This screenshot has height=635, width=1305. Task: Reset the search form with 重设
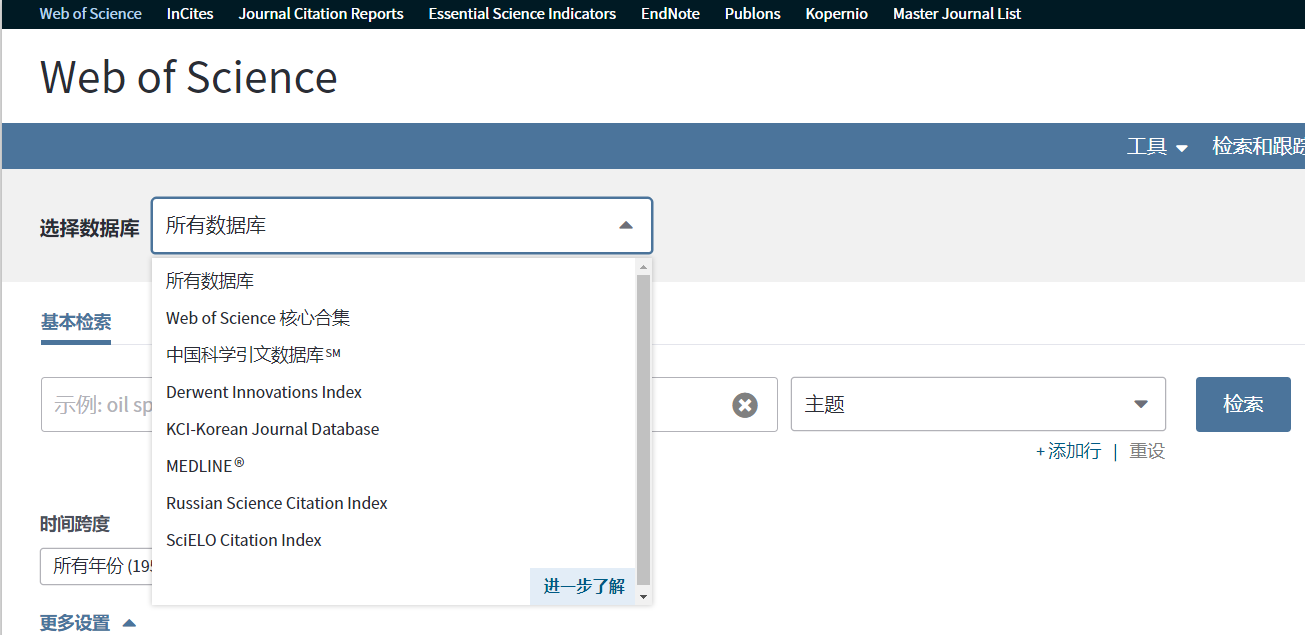[x=1147, y=451]
